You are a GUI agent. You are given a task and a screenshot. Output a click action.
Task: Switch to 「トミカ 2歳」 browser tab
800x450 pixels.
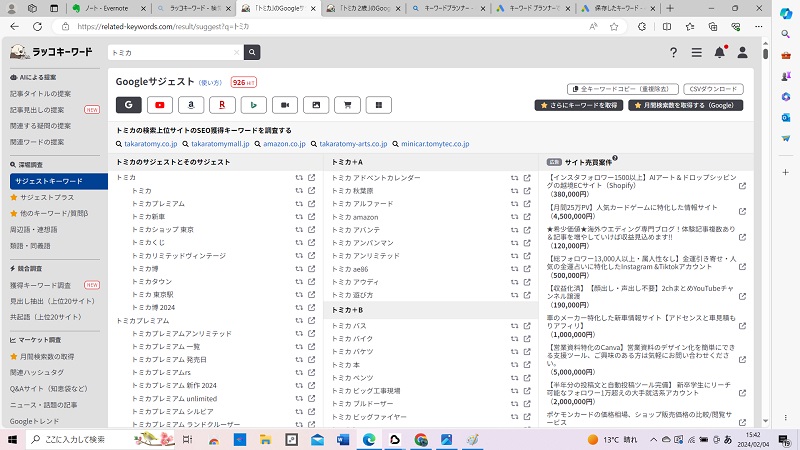[364, 8]
